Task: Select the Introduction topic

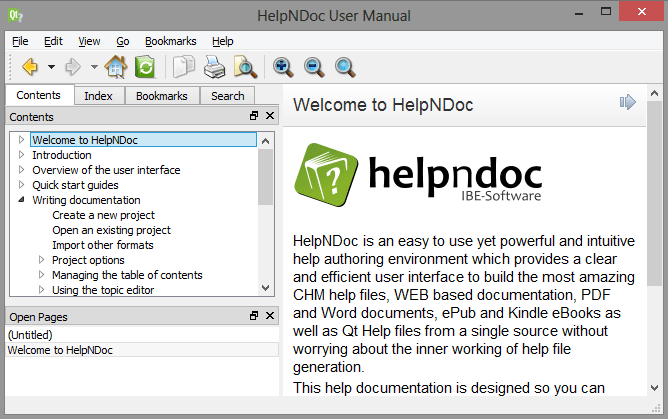Action: coord(62,155)
